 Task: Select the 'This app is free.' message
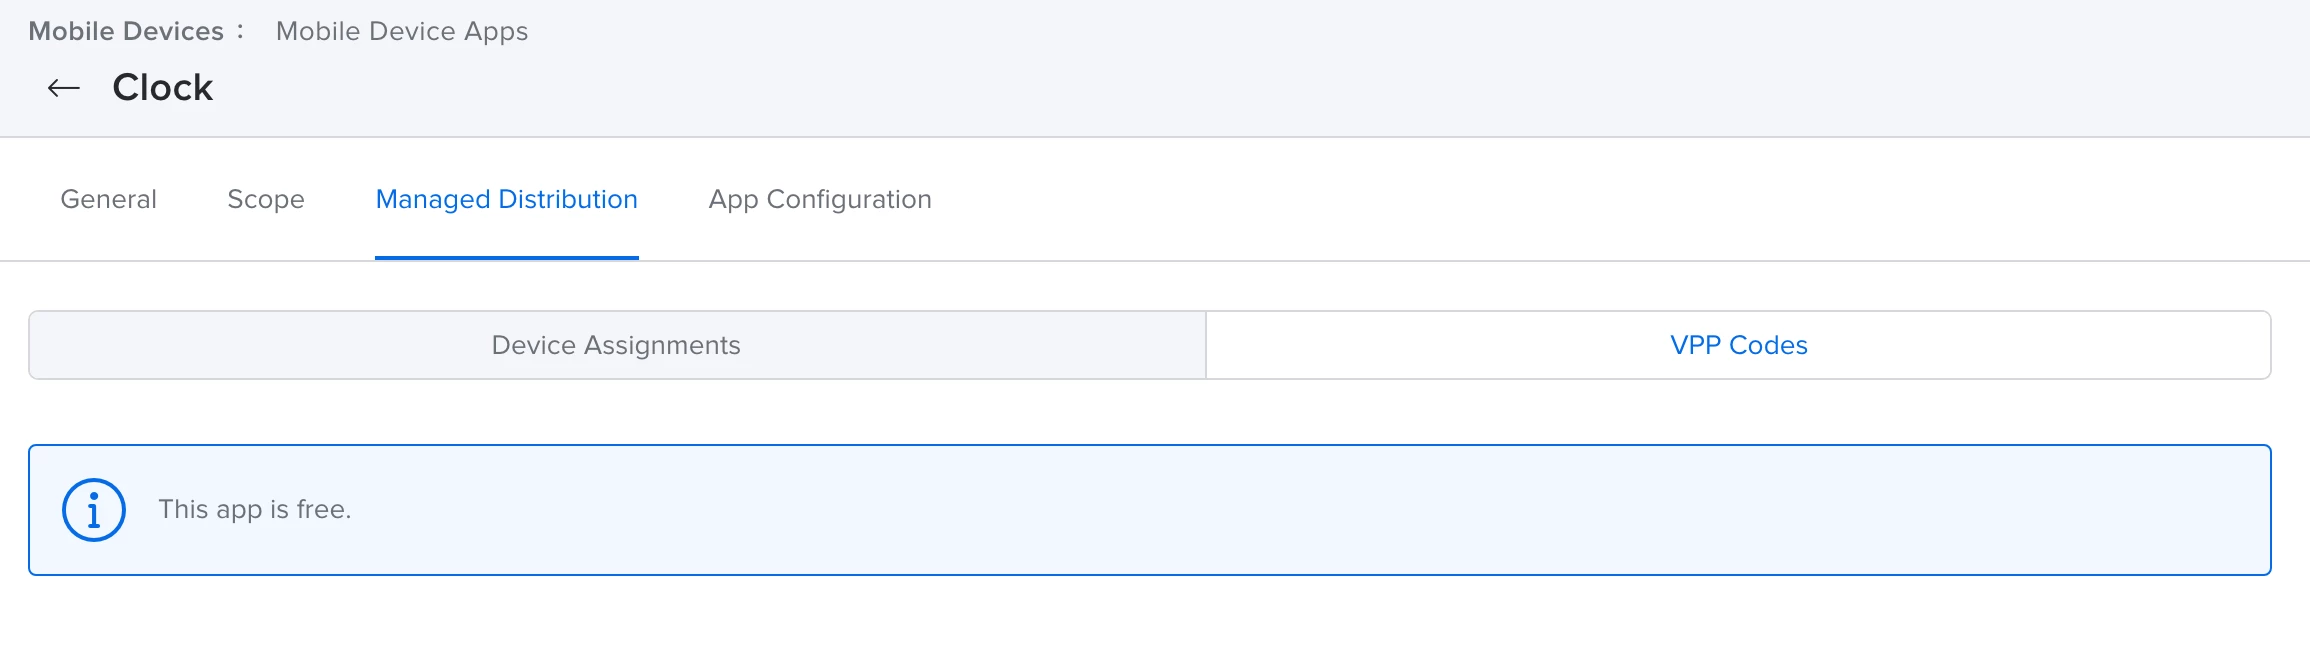(x=255, y=510)
